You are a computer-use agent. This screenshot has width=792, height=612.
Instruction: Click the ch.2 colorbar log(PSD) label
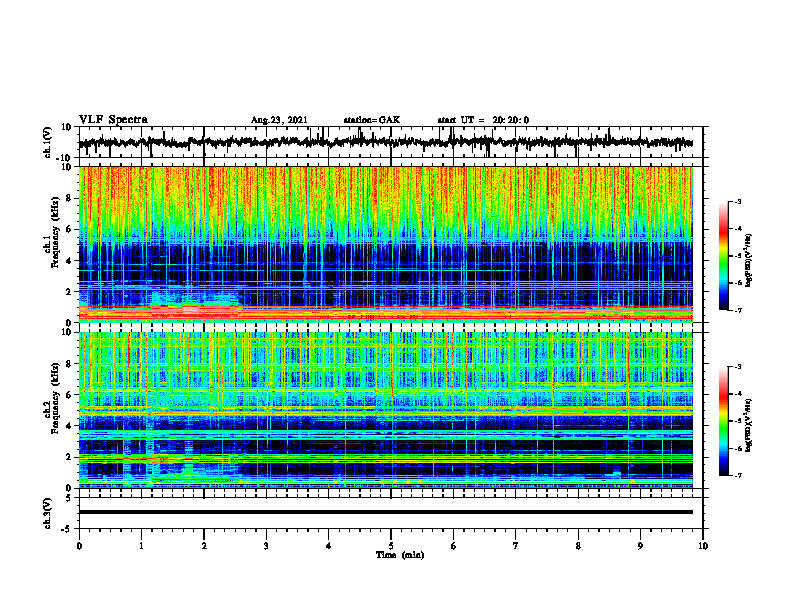click(749, 425)
